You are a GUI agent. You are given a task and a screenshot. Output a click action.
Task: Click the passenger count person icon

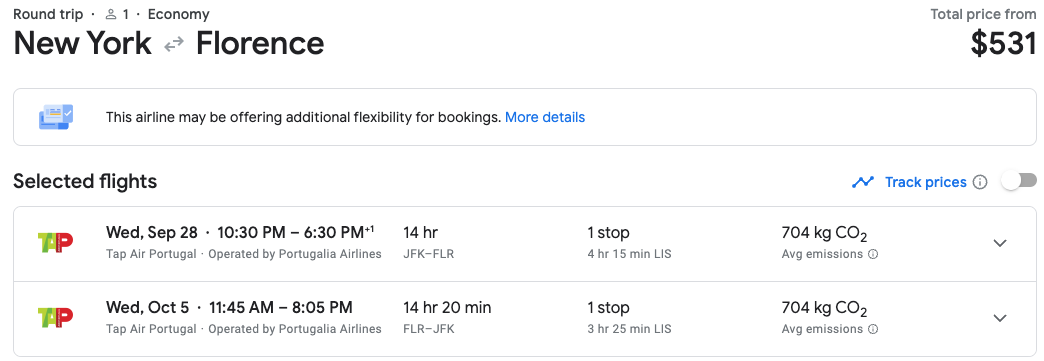pyautogui.click(x=111, y=14)
